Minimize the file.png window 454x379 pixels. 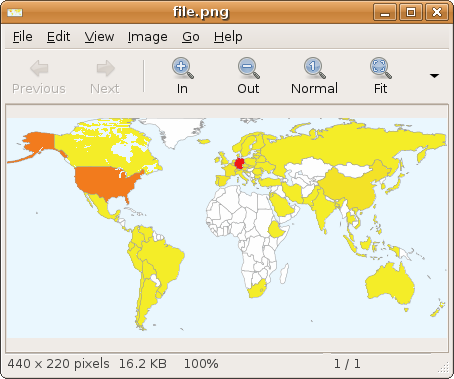pos(385,12)
